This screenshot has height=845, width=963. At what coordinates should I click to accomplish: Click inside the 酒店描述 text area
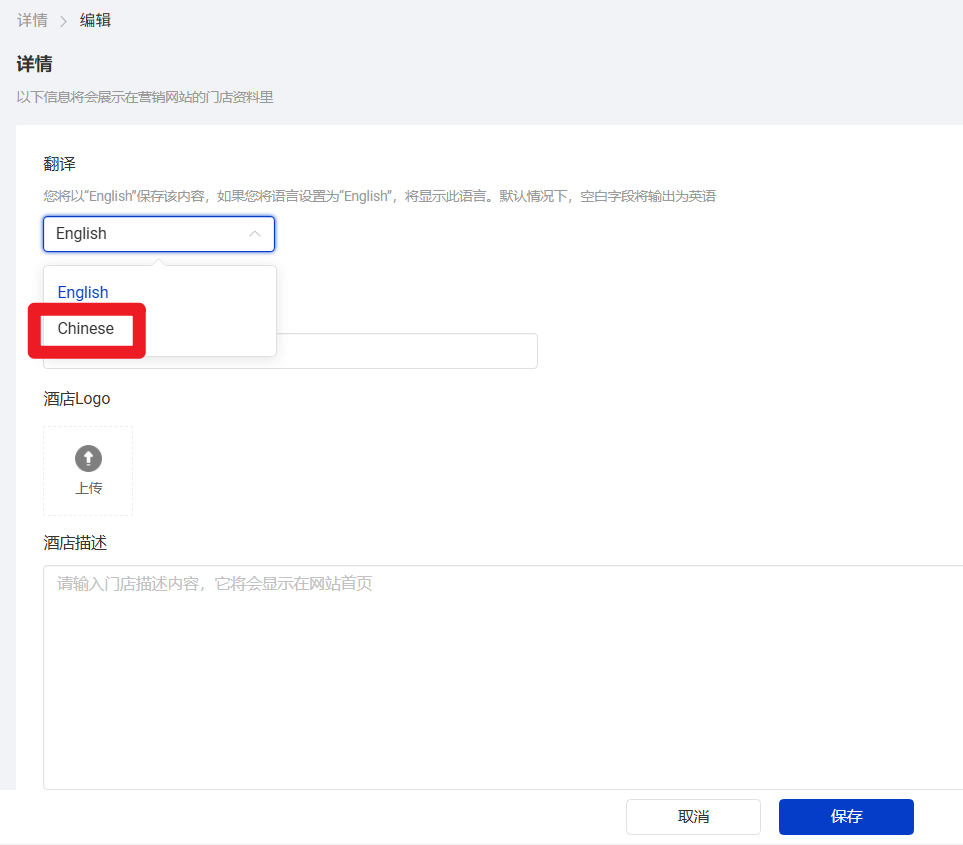coord(500,680)
